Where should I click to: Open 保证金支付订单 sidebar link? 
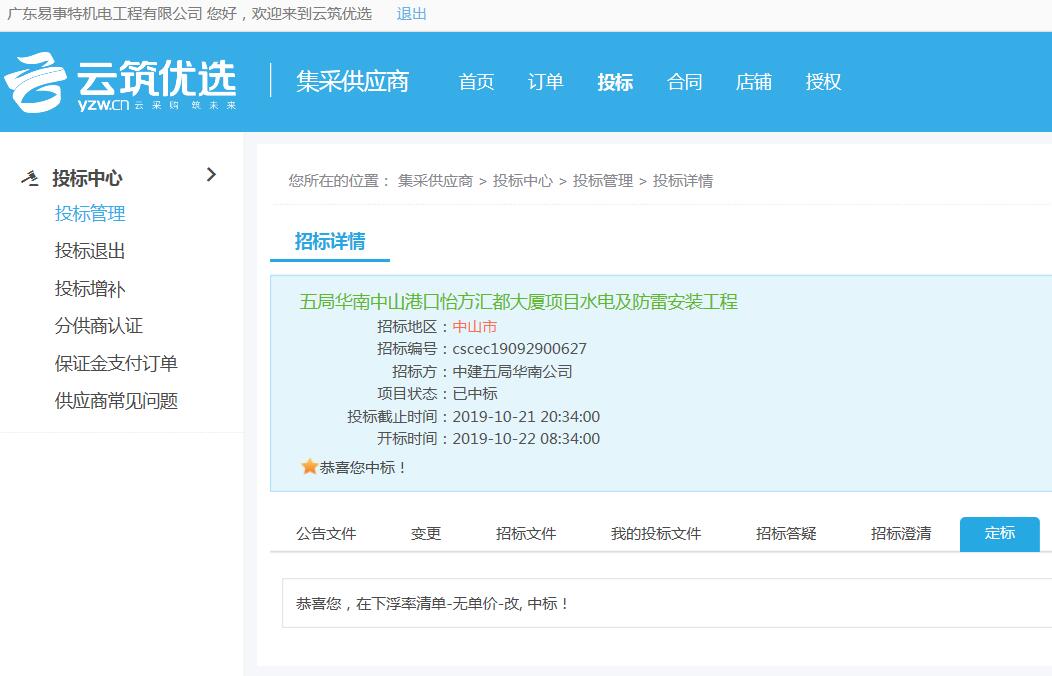(x=116, y=364)
